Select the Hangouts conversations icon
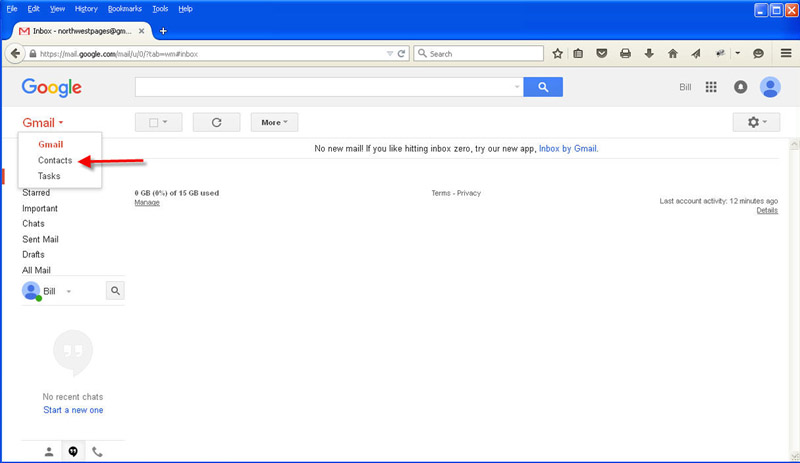The height and width of the screenshot is (463, 800). 73,451
